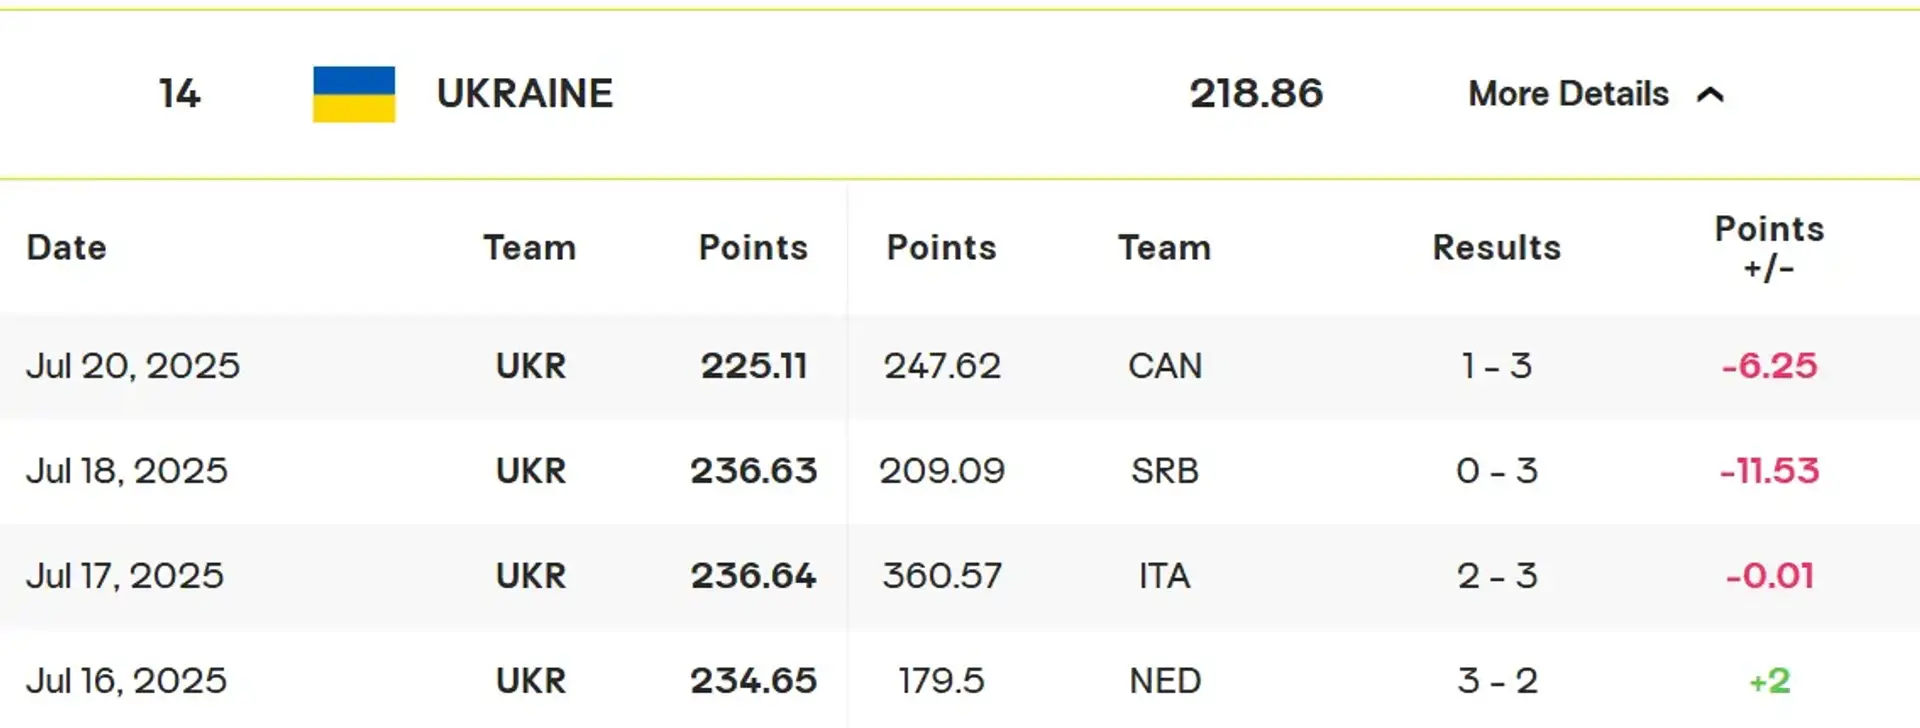Click the green +2 points change

click(x=1769, y=681)
